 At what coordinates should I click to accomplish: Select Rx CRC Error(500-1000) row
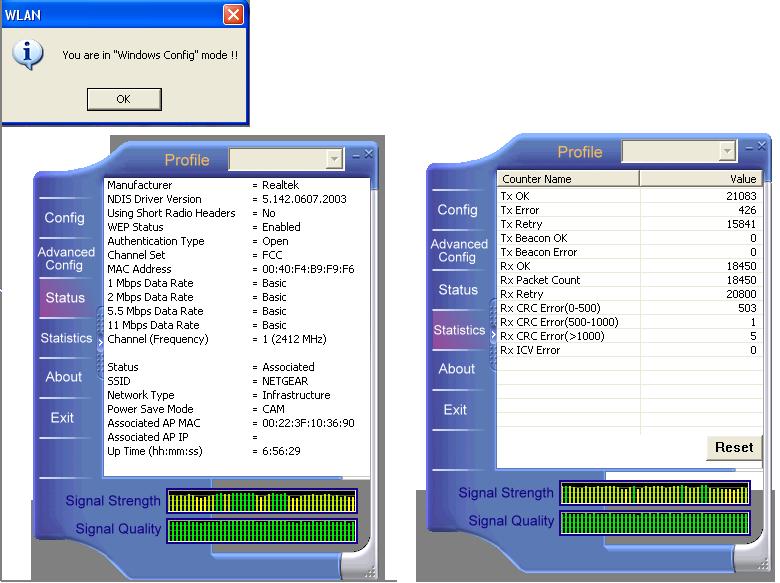click(x=629, y=322)
